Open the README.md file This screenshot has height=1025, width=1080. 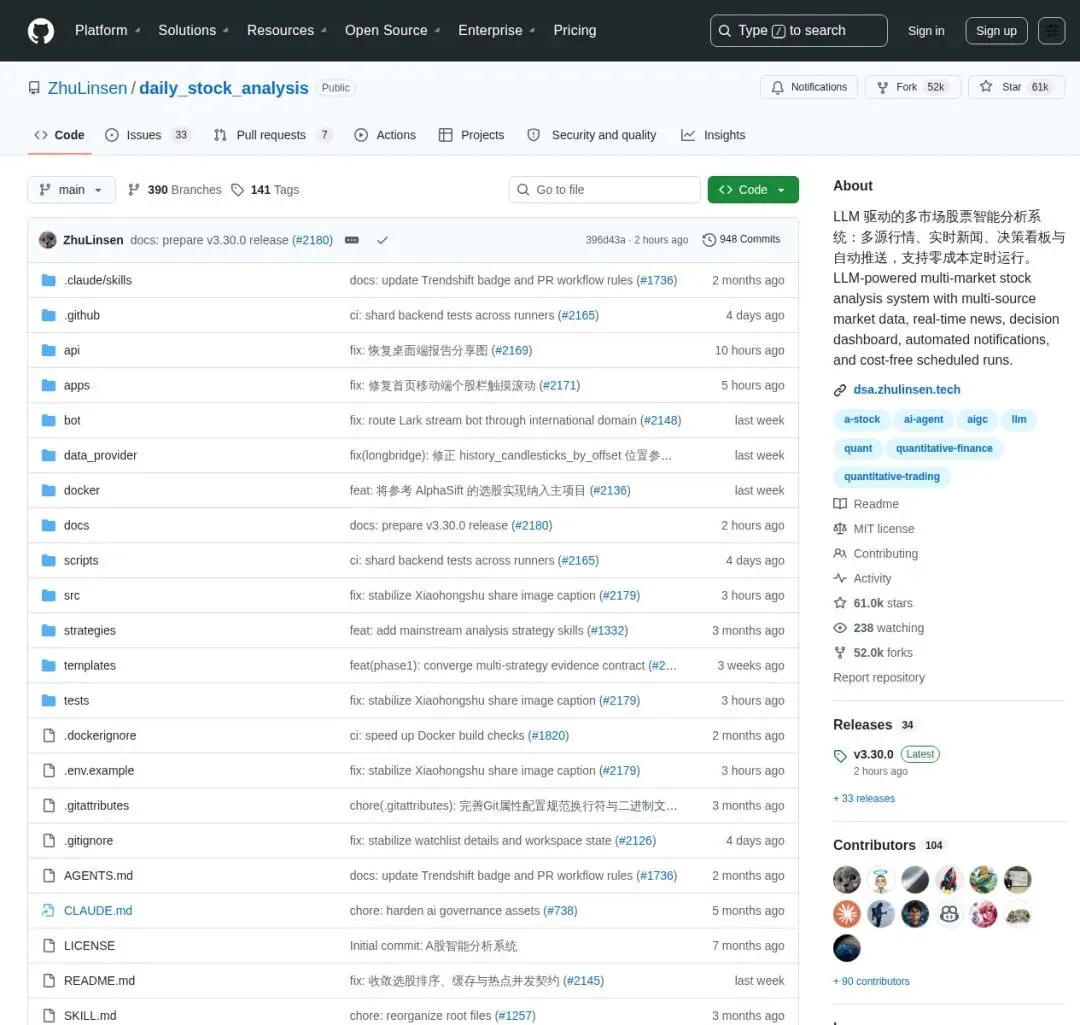pyautogui.click(x=99, y=981)
